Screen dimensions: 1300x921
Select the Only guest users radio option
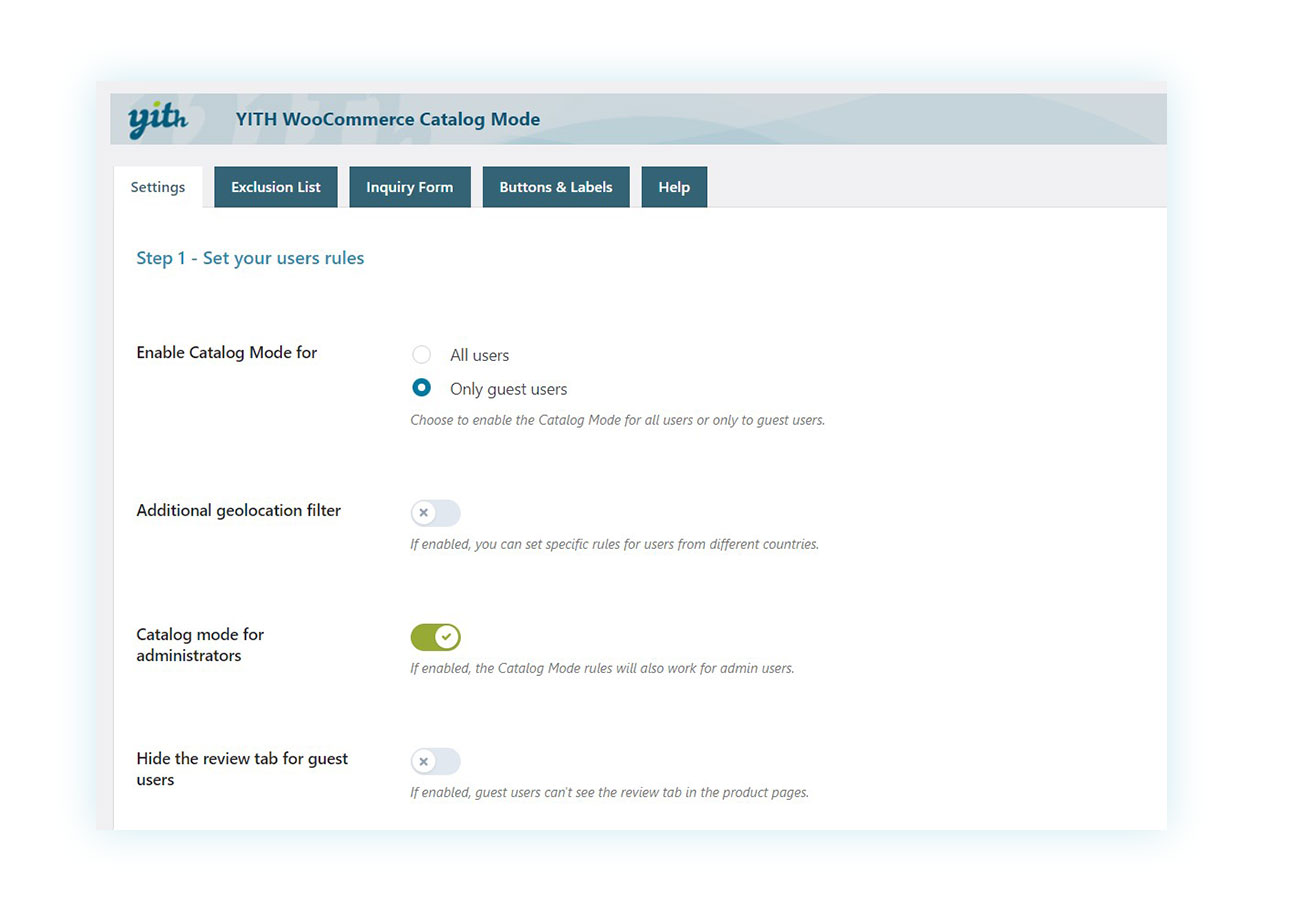coord(422,388)
